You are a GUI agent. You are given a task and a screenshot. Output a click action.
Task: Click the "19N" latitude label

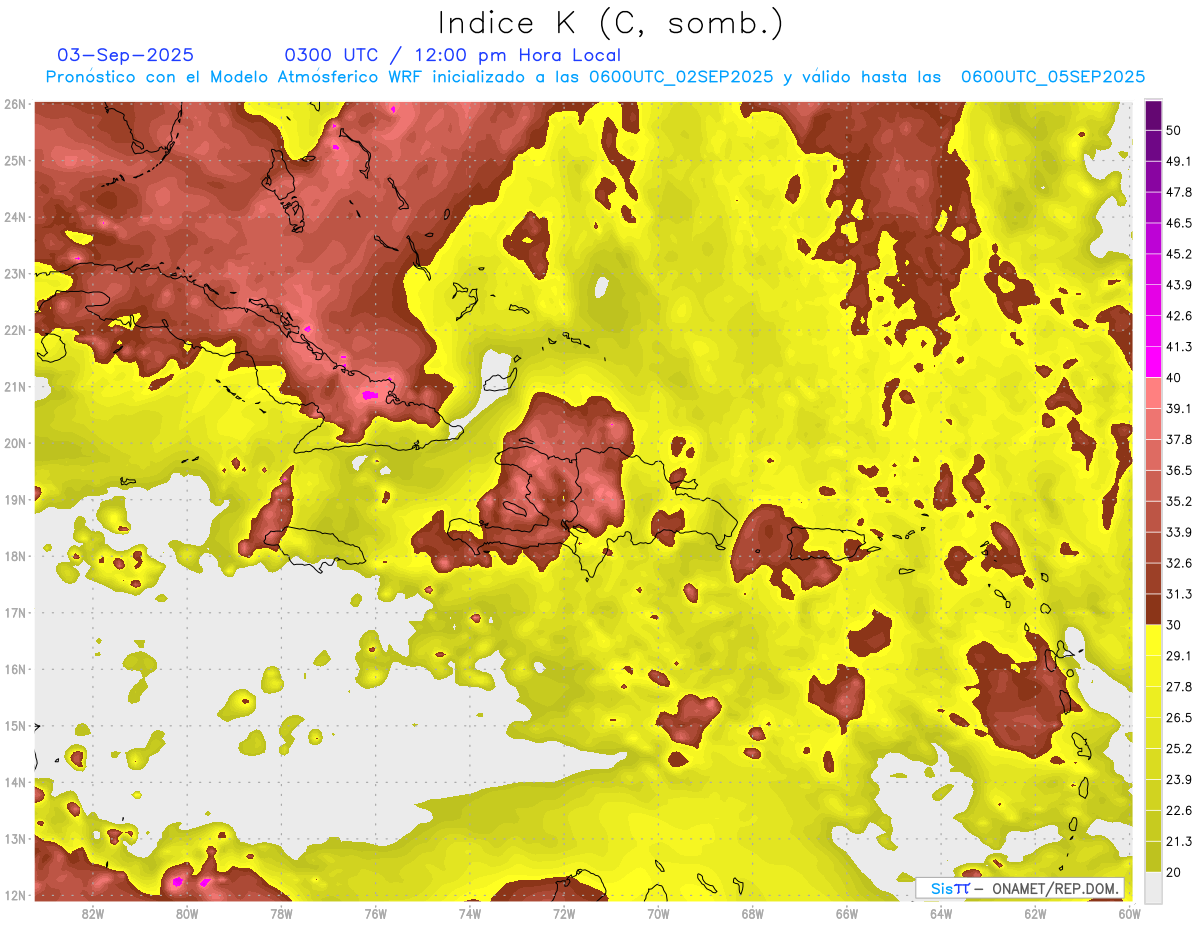15,500
